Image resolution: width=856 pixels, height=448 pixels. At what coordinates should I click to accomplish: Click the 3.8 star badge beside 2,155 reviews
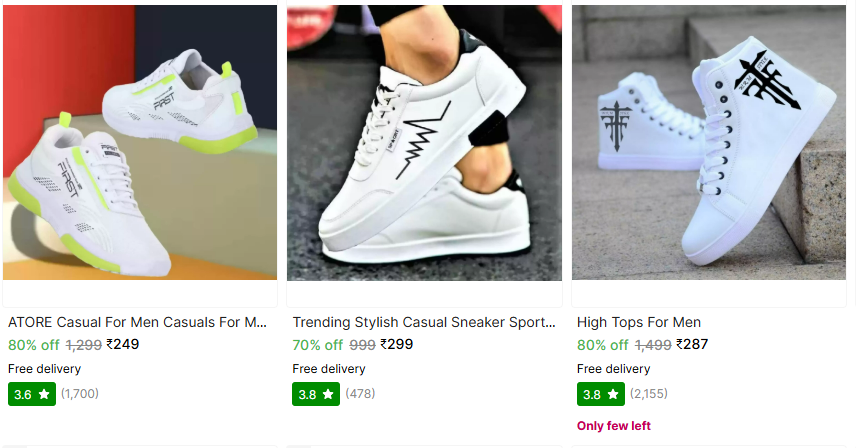coord(601,394)
